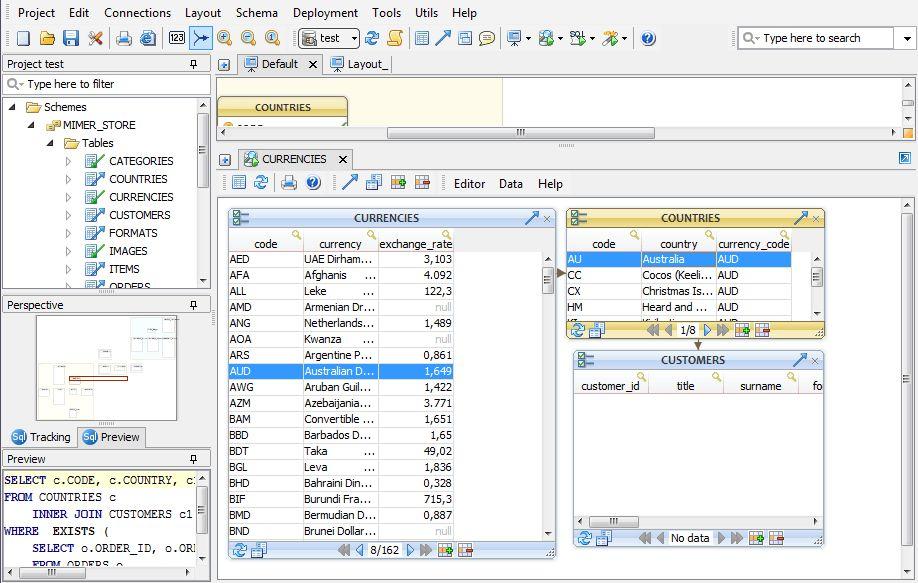Viewport: 918px width, 583px height.
Task: Open the column checklist in CURRENCIES frame header
Action: click(240, 218)
